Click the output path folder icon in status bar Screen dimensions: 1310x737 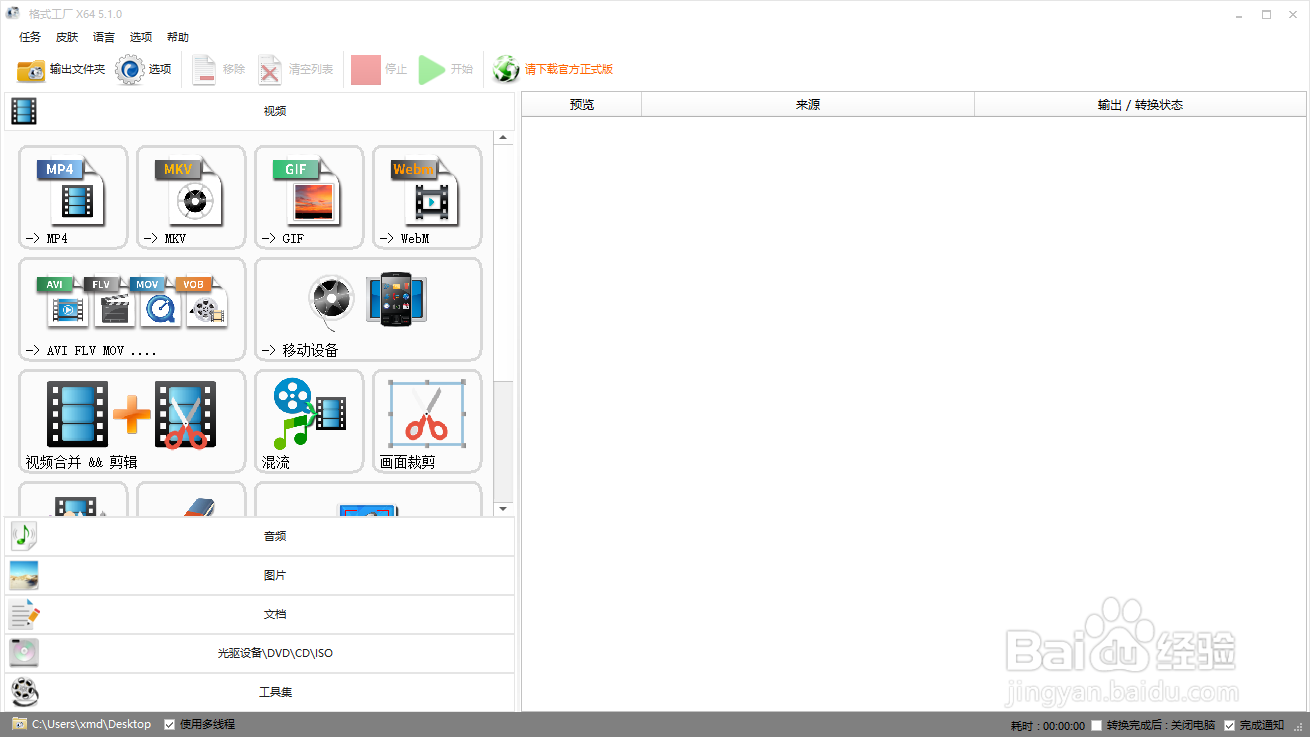[x=19, y=724]
